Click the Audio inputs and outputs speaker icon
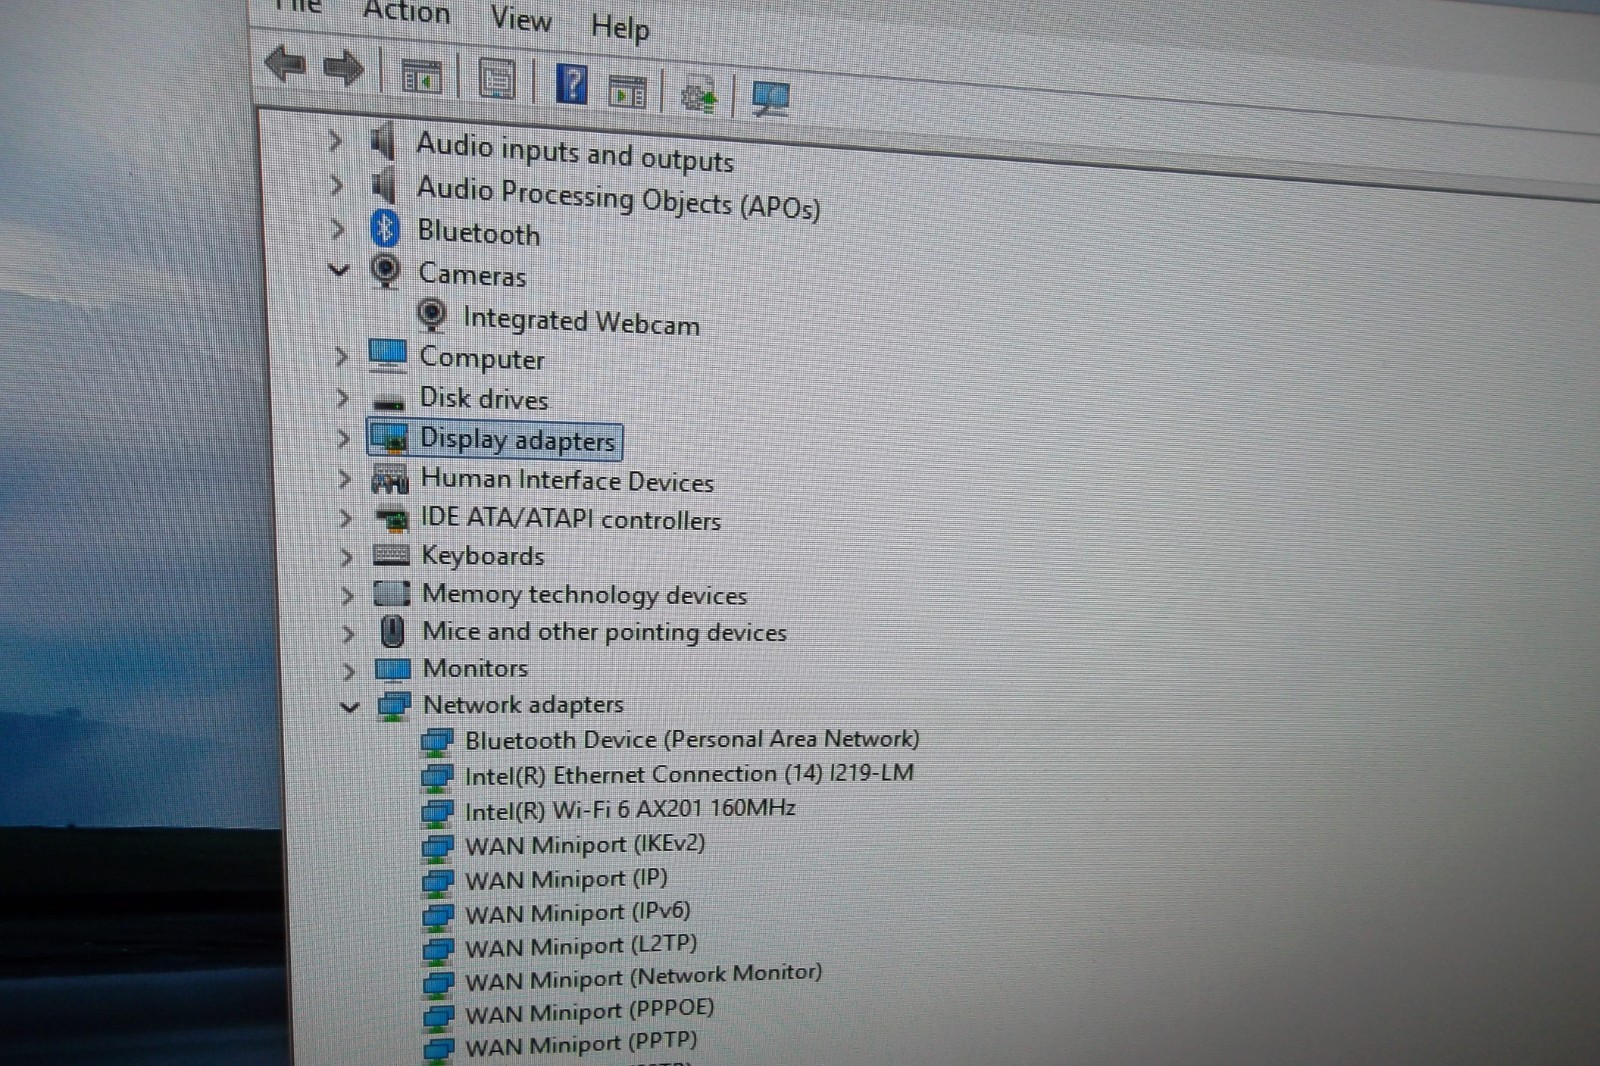 click(382, 142)
